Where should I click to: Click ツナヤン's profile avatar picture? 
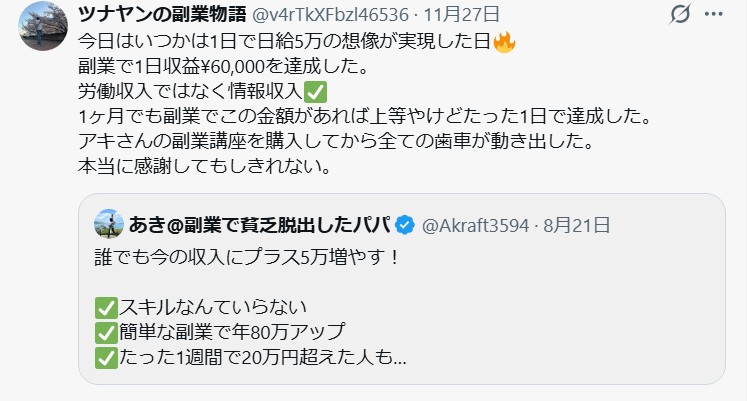point(43,26)
